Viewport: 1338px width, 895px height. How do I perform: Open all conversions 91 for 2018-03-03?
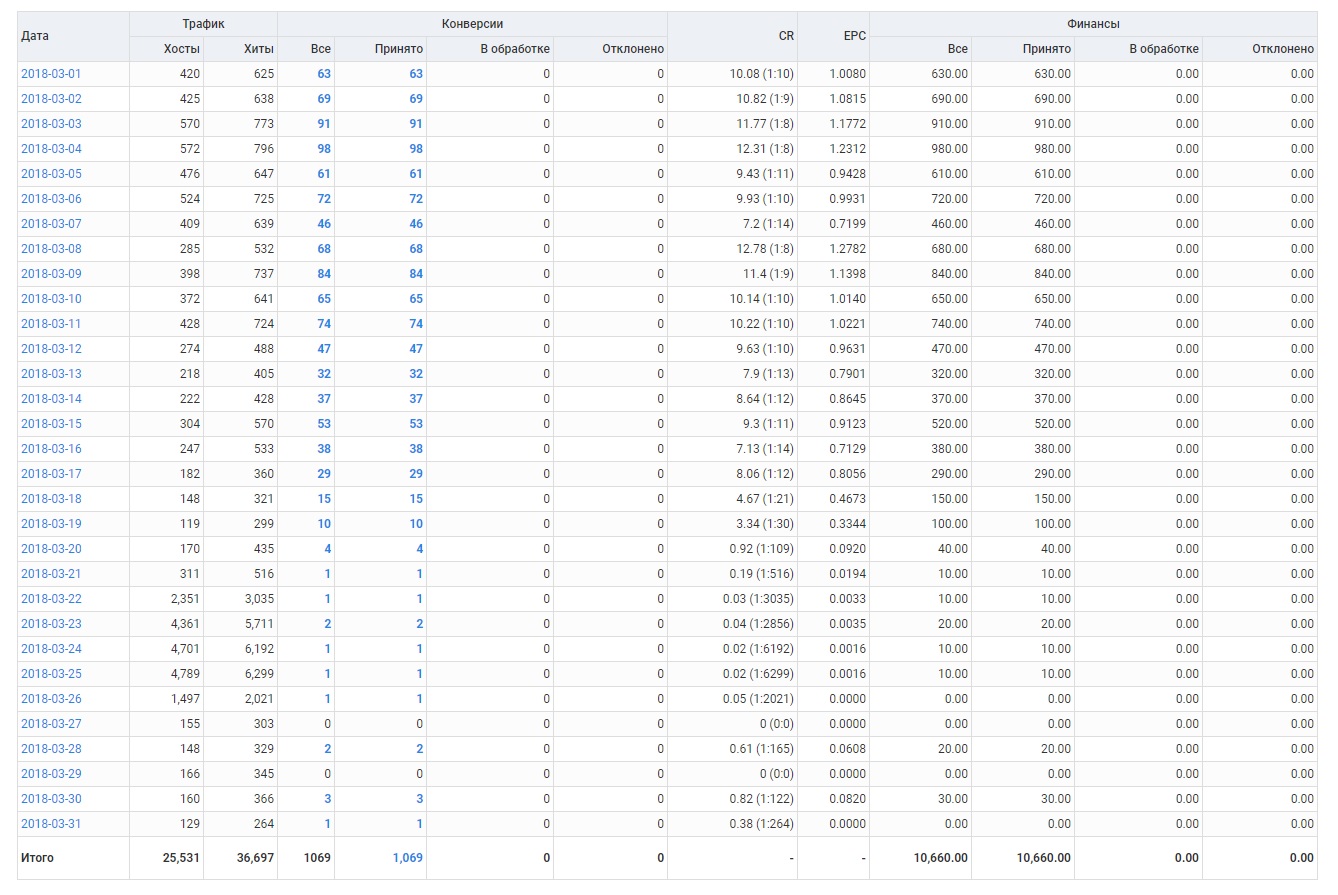324,124
